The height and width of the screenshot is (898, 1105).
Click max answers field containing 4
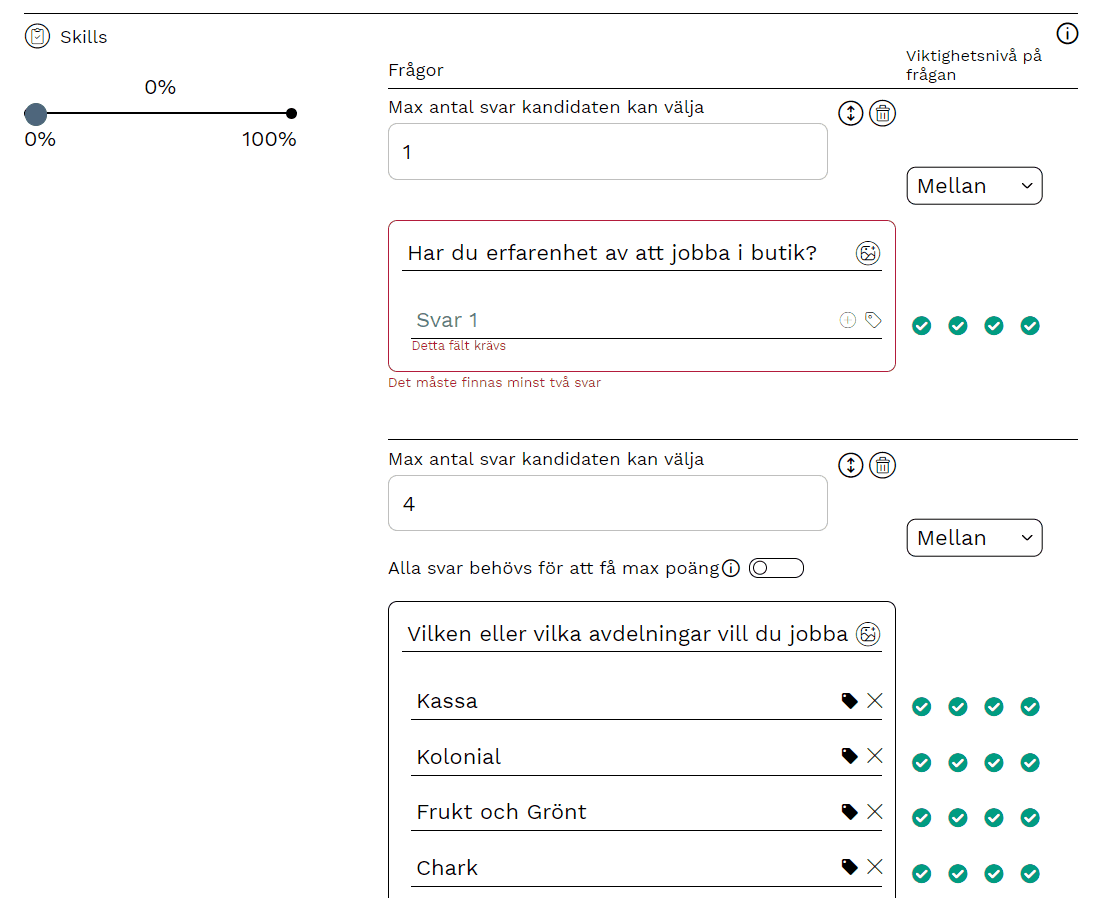coord(607,503)
